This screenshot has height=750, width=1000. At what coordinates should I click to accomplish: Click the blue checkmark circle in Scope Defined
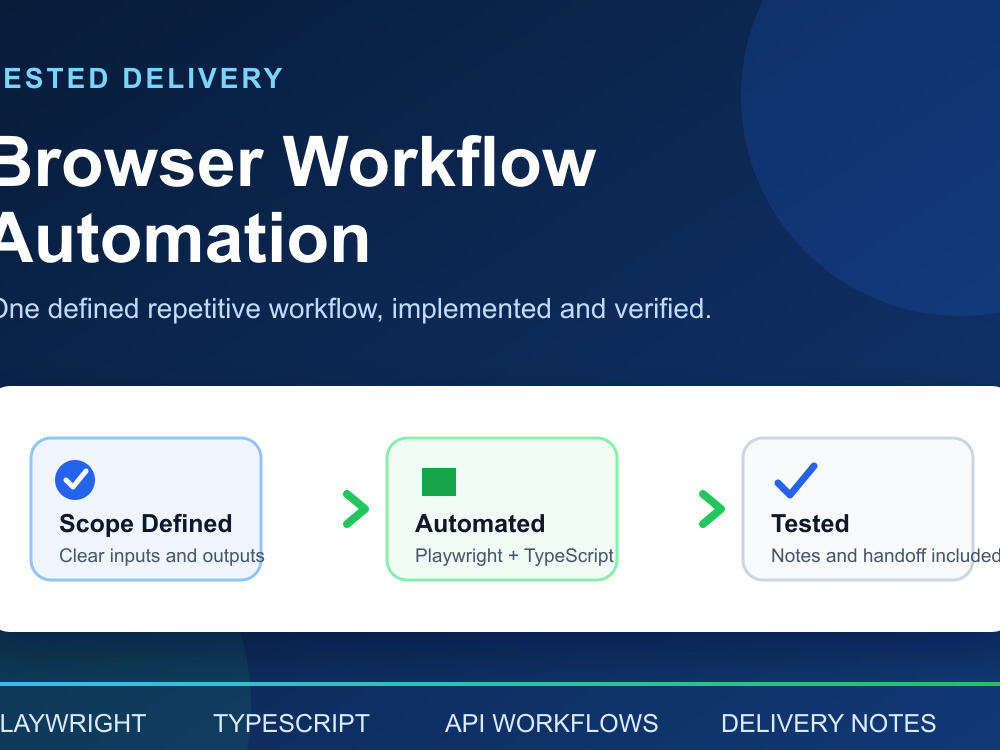75,480
